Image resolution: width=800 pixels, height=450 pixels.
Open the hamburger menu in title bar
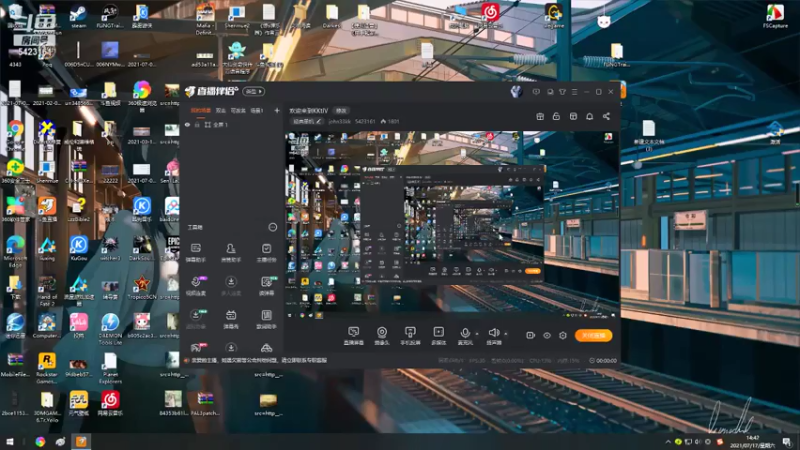click(574, 92)
